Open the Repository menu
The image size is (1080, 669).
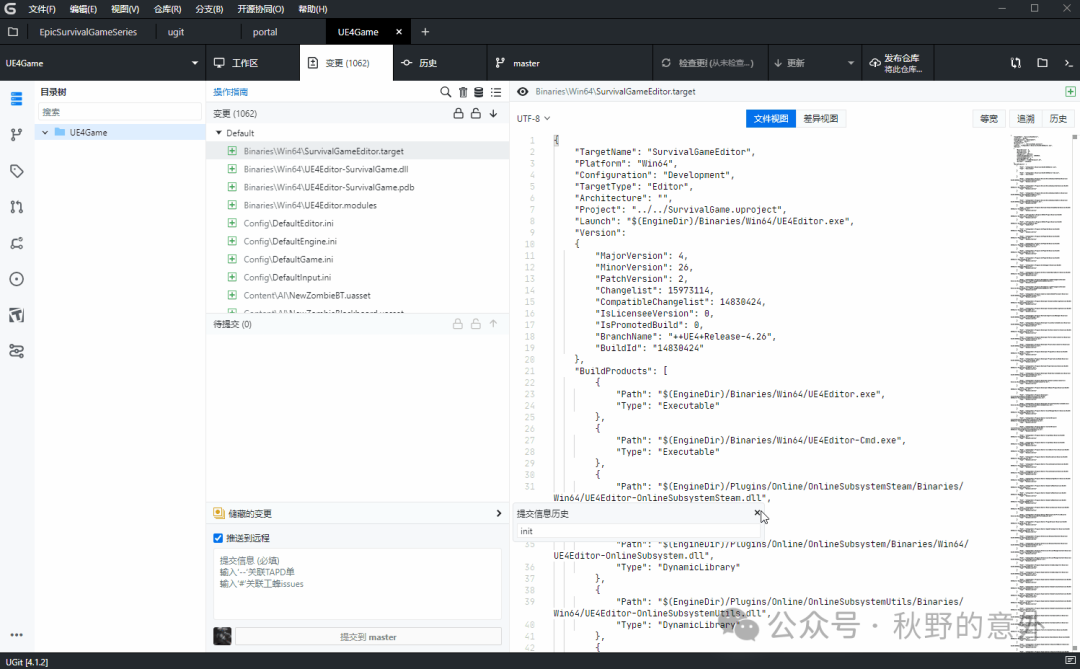point(167,9)
